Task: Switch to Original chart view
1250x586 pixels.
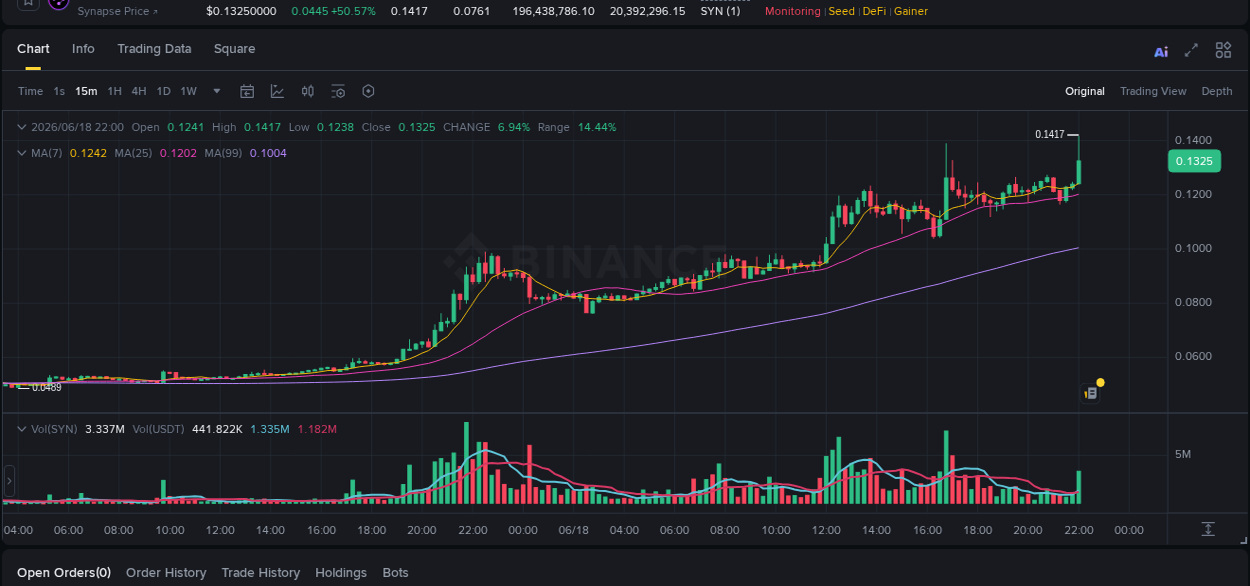Action: (1084, 91)
